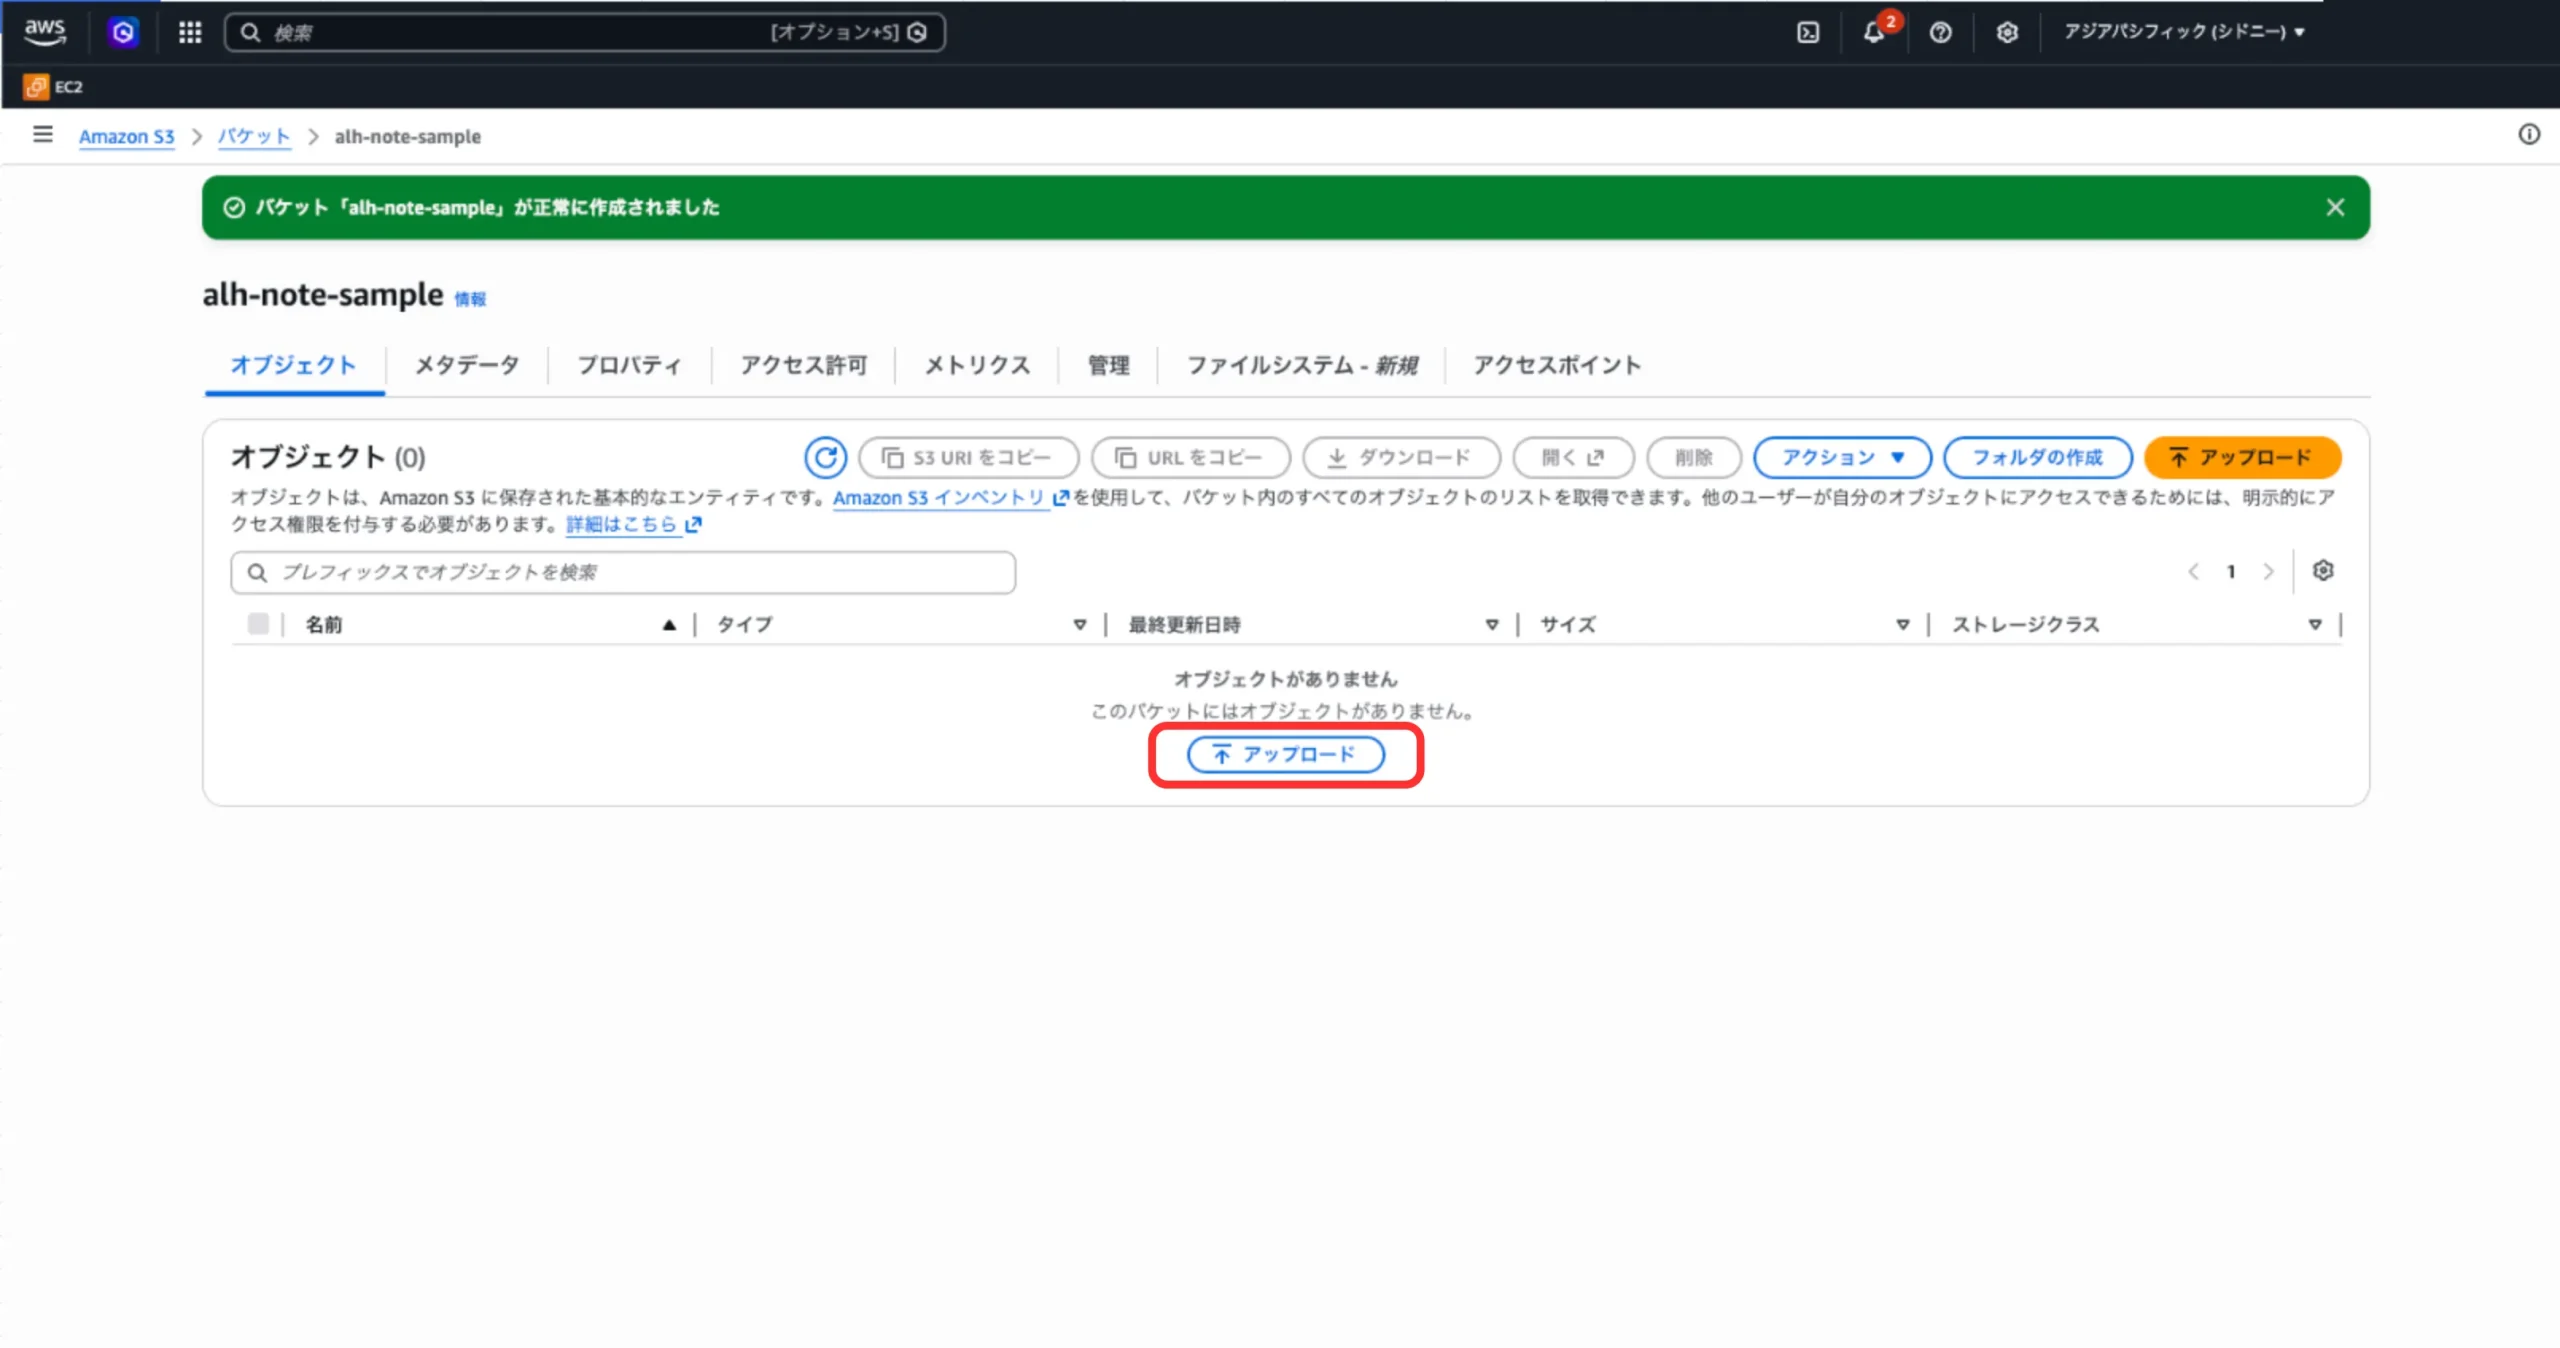The image size is (2560, 1348).
Task: Click the 削除 button
Action: tap(1694, 457)
